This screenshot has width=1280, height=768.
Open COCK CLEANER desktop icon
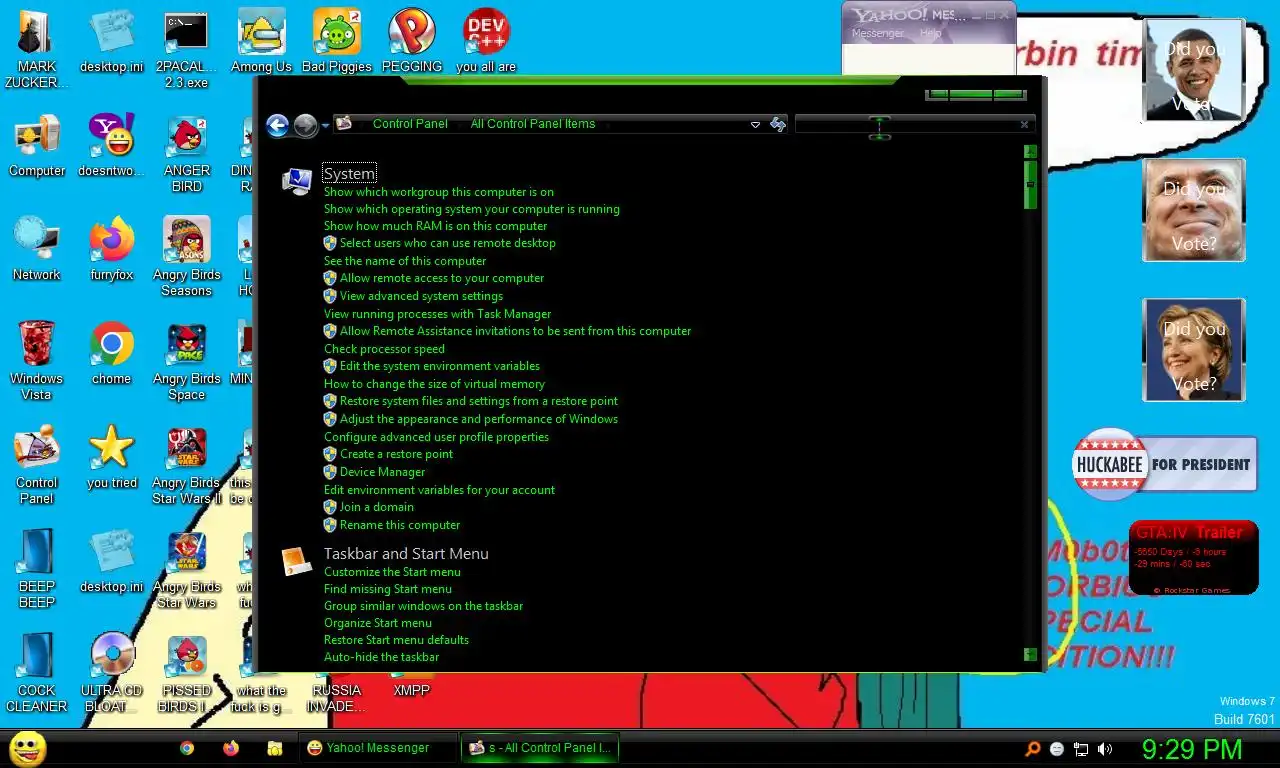[x=37, y=674]
